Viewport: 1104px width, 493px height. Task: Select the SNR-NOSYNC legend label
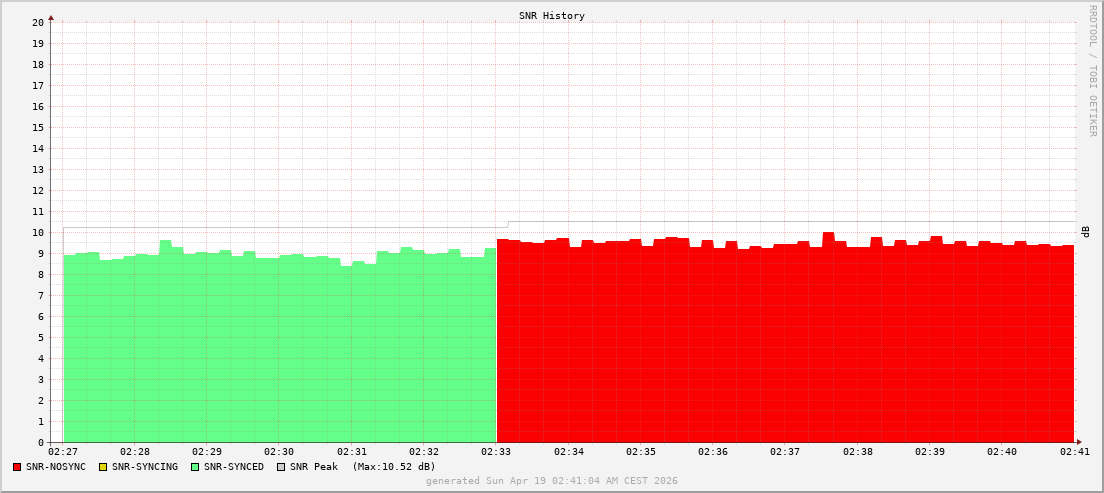[x=56, y=467]
